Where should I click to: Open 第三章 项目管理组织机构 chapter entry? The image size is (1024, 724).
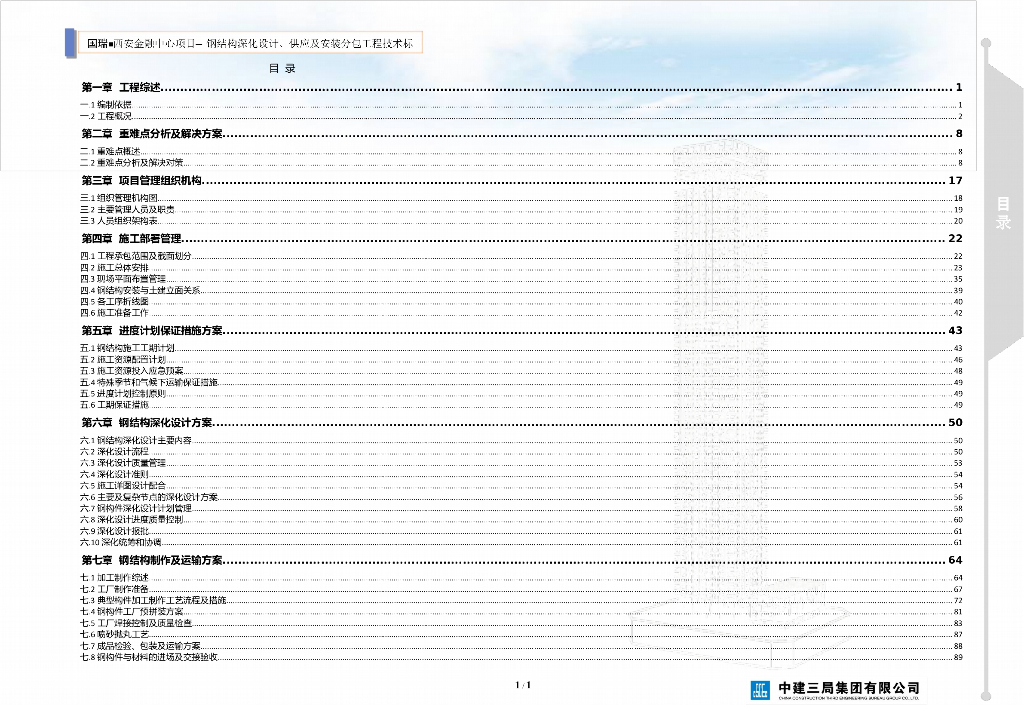pyautogui.click(x=521, y=181)
